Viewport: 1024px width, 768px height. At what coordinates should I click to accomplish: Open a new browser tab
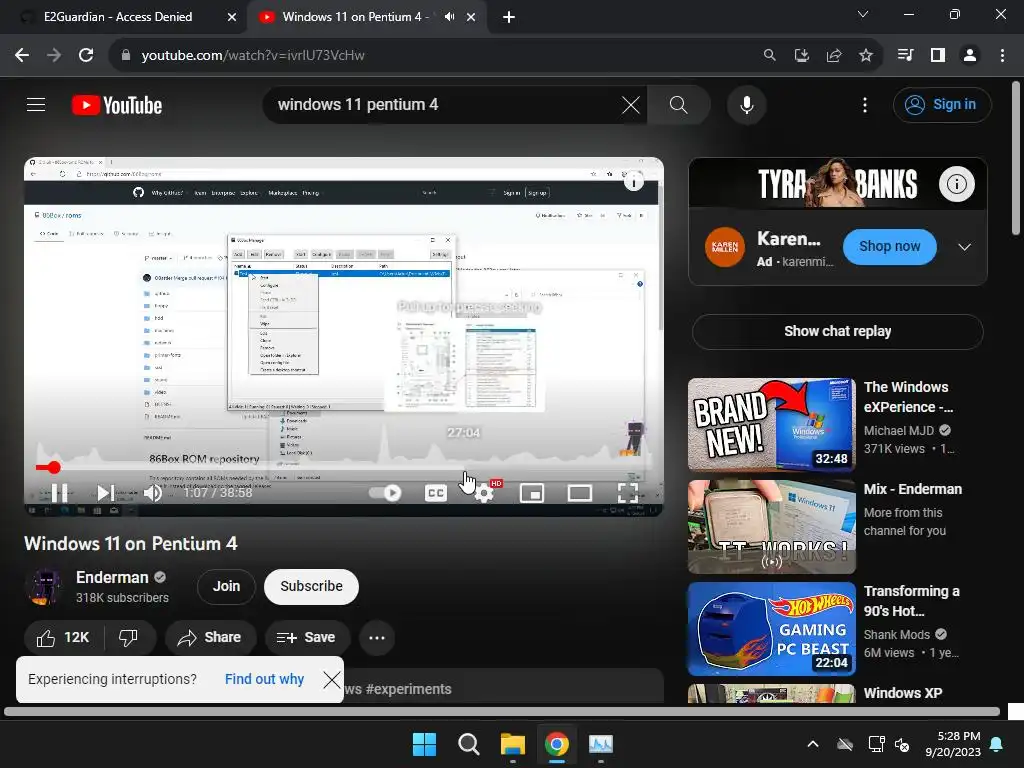509,17
